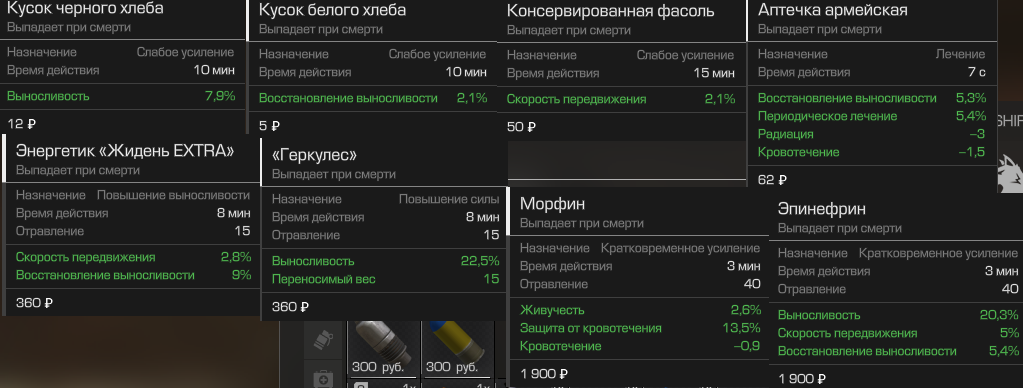The height and width of the screenshot is (388, 1023).
Task: Select the «Кусок черного хлеба» tooltip title
Action: point(85,8)
